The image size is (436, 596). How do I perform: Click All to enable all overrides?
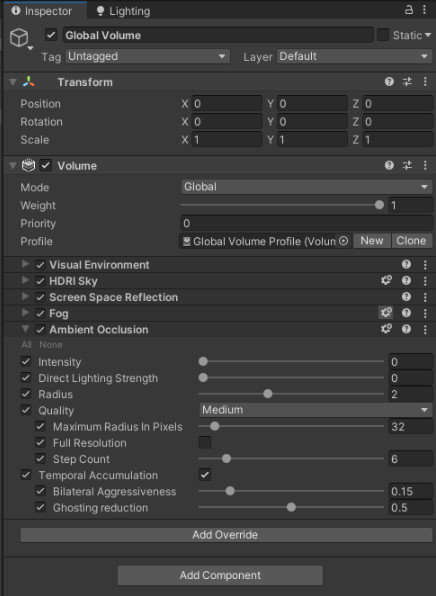(x=26, y=345)
